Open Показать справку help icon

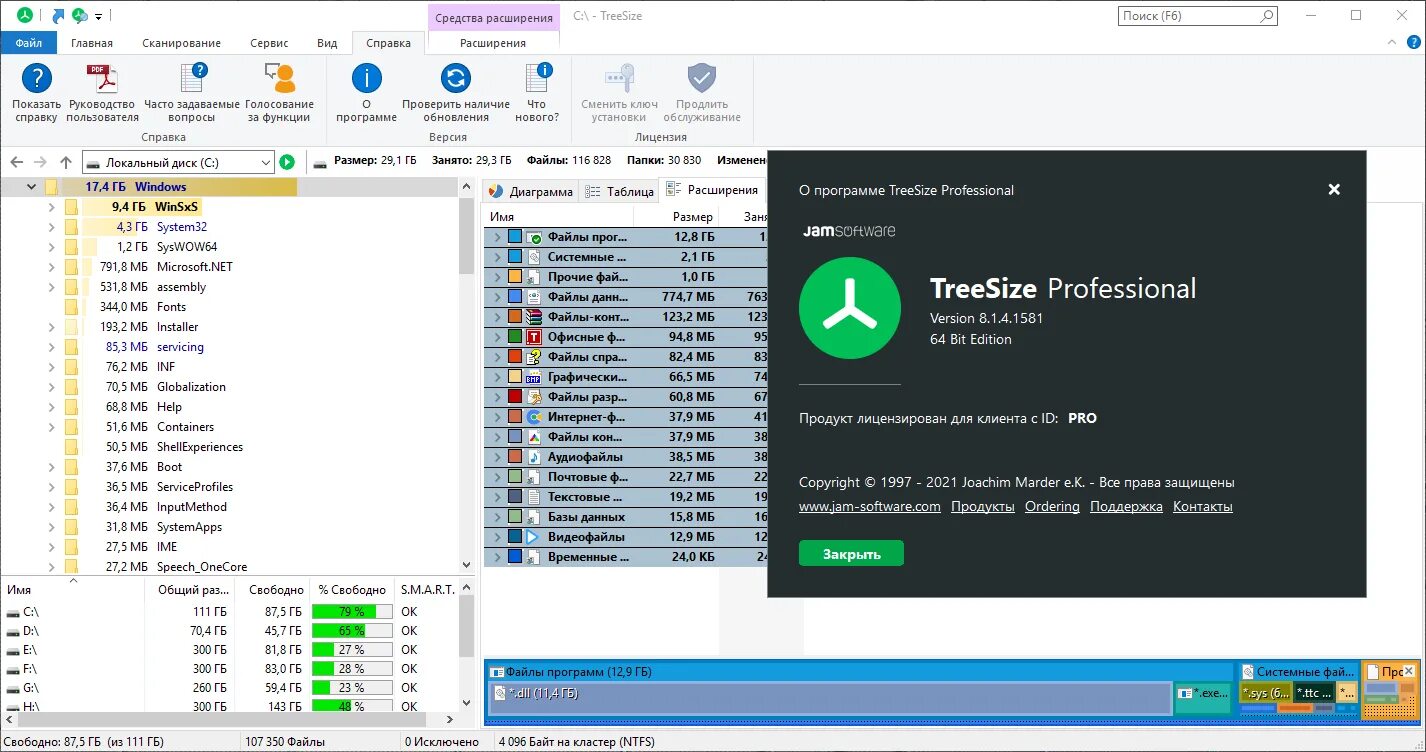[x=37, y=78]
